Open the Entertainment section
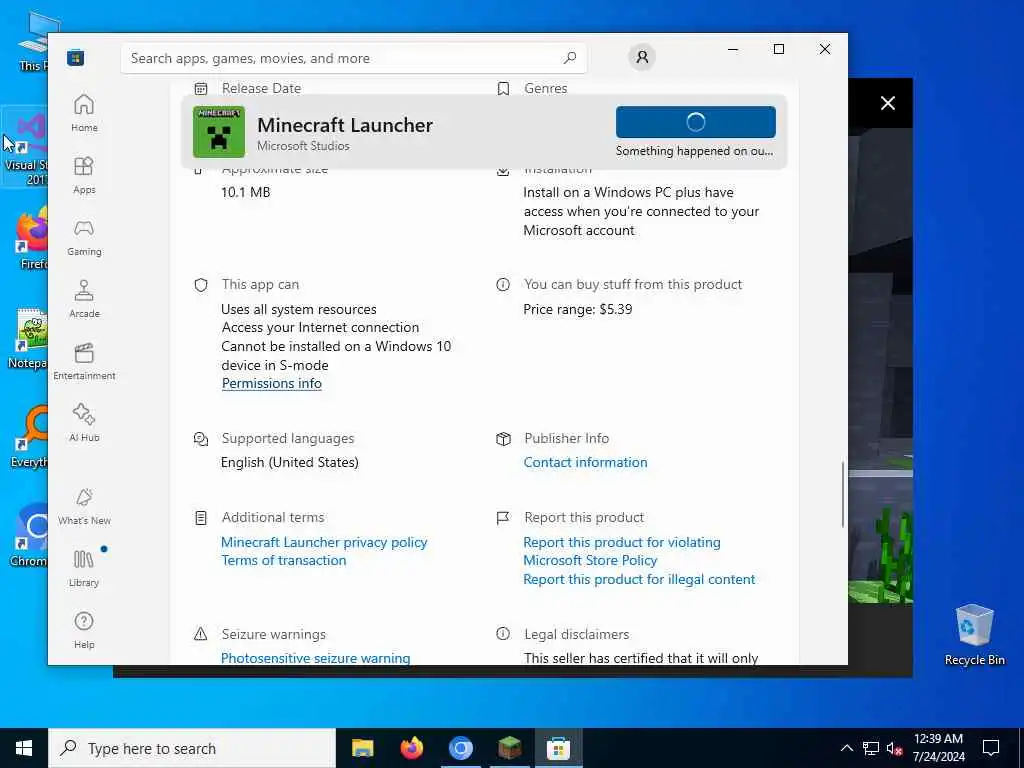 84,361
